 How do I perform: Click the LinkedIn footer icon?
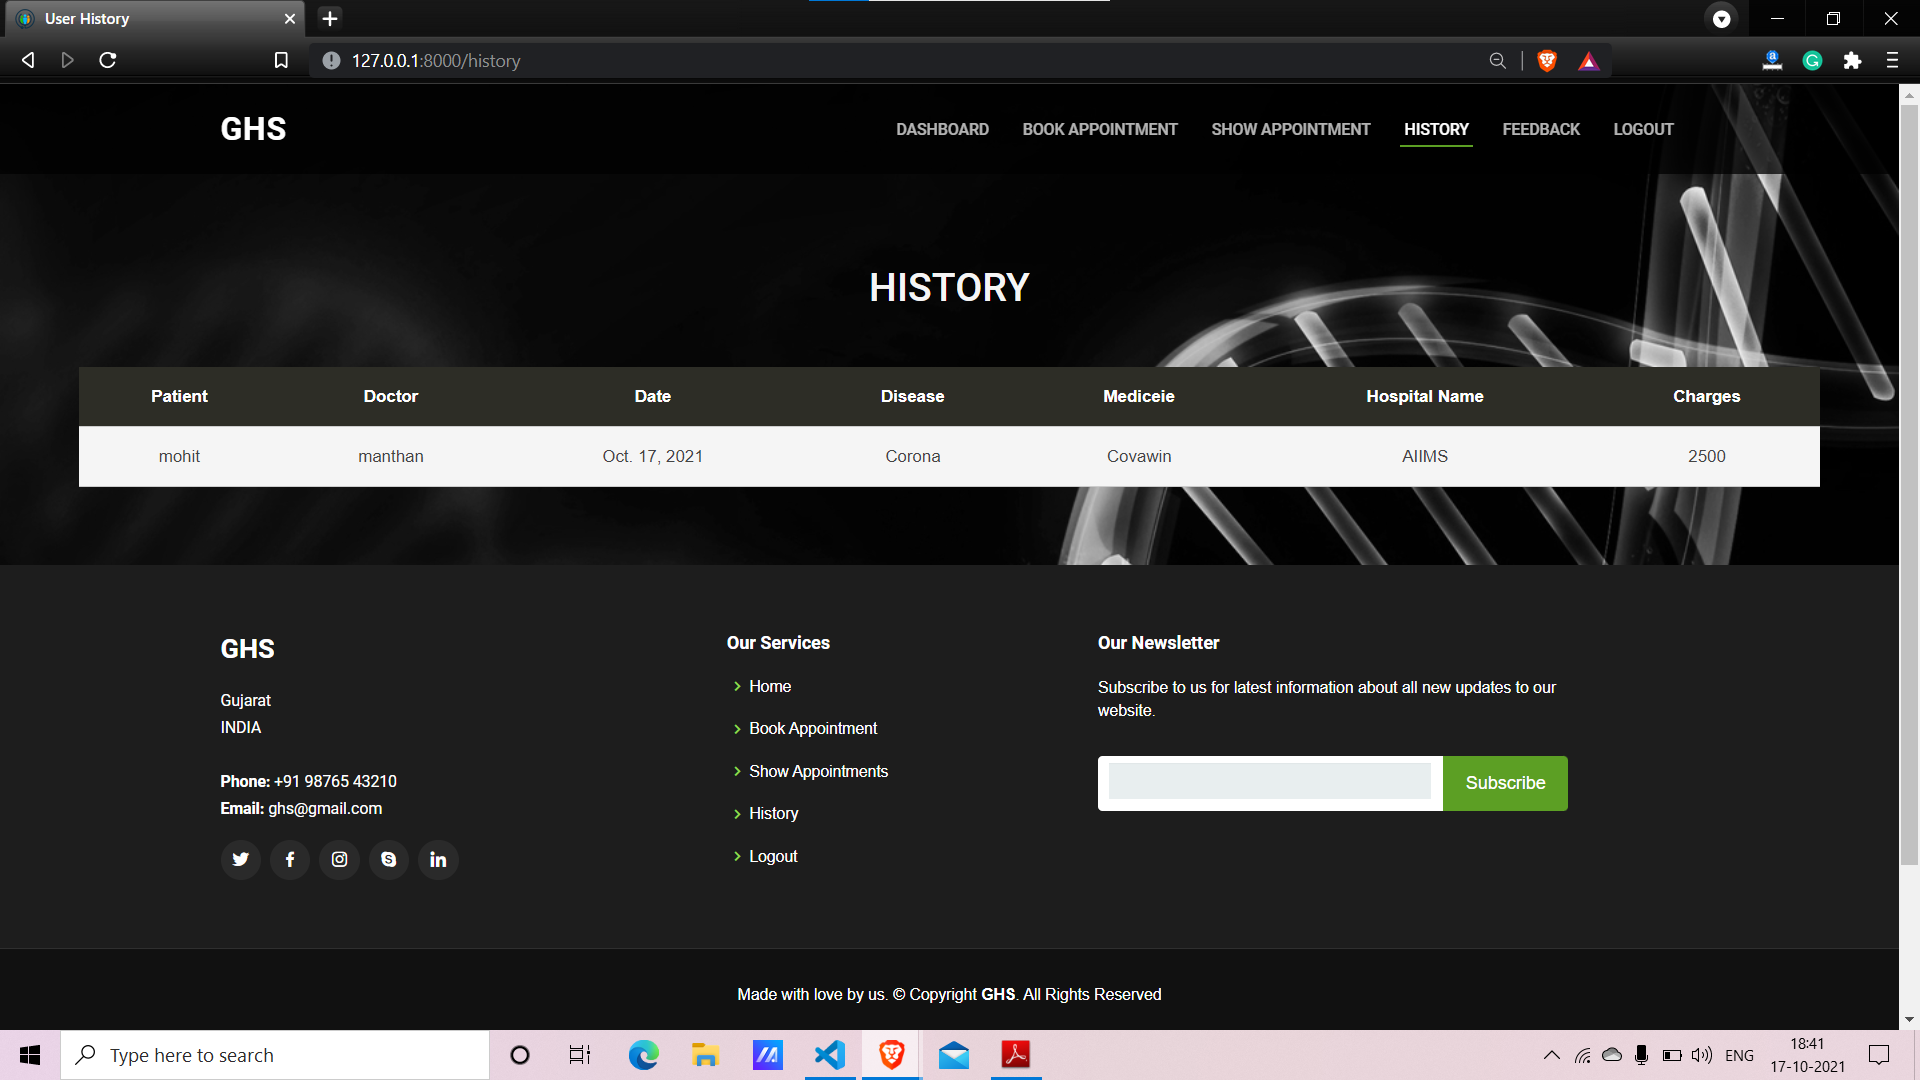pos(438,859)
